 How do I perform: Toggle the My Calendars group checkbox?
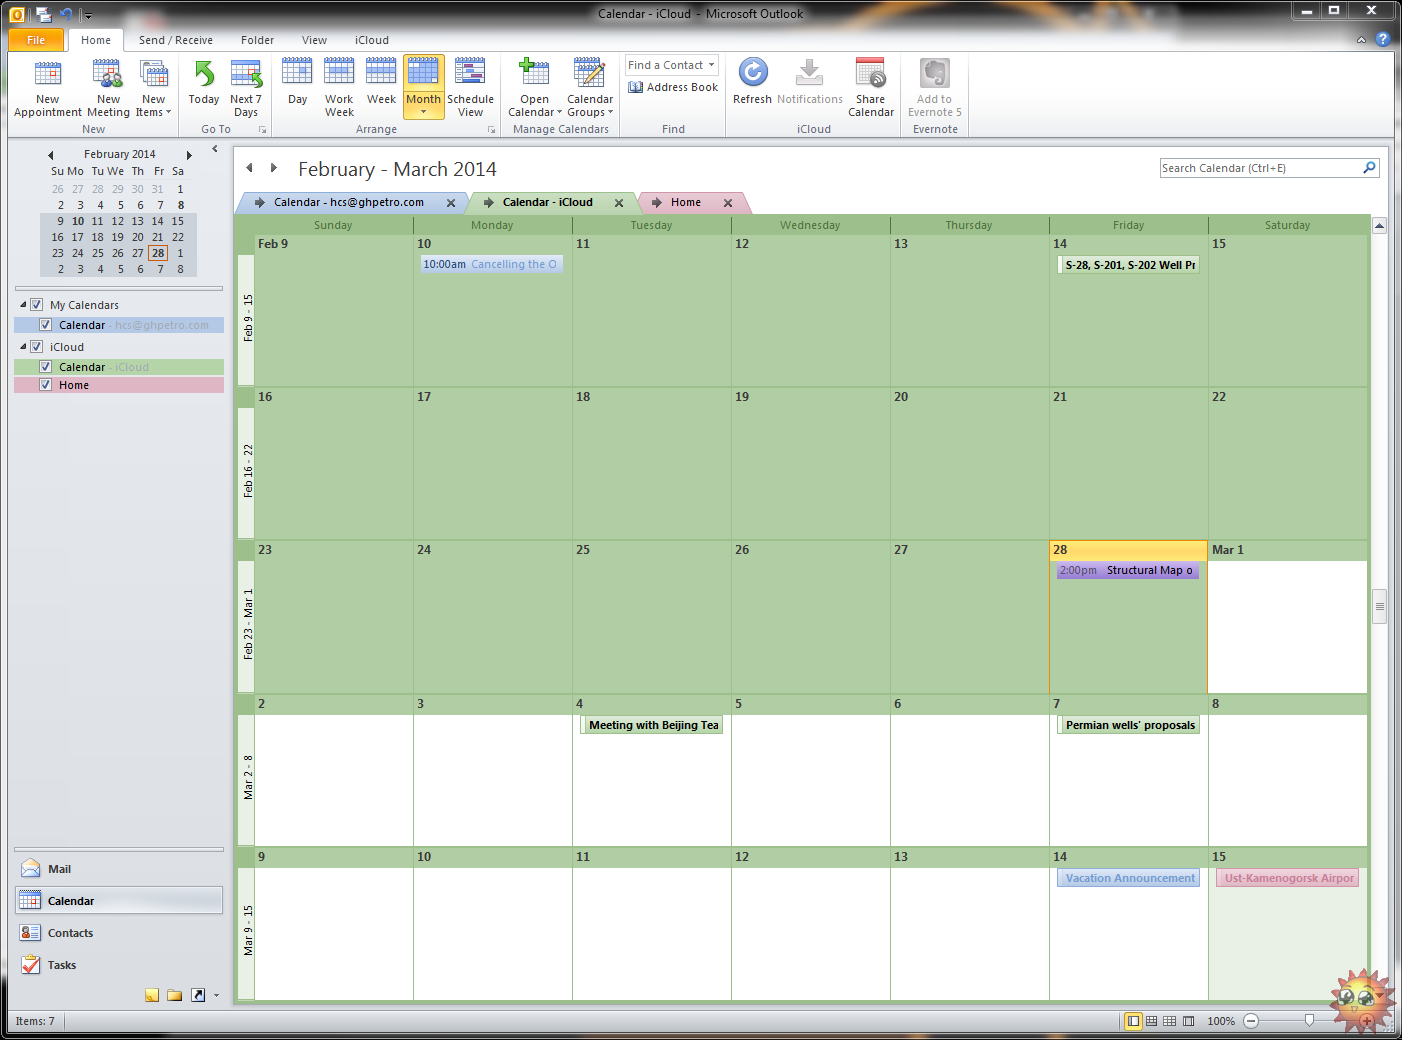37,304
